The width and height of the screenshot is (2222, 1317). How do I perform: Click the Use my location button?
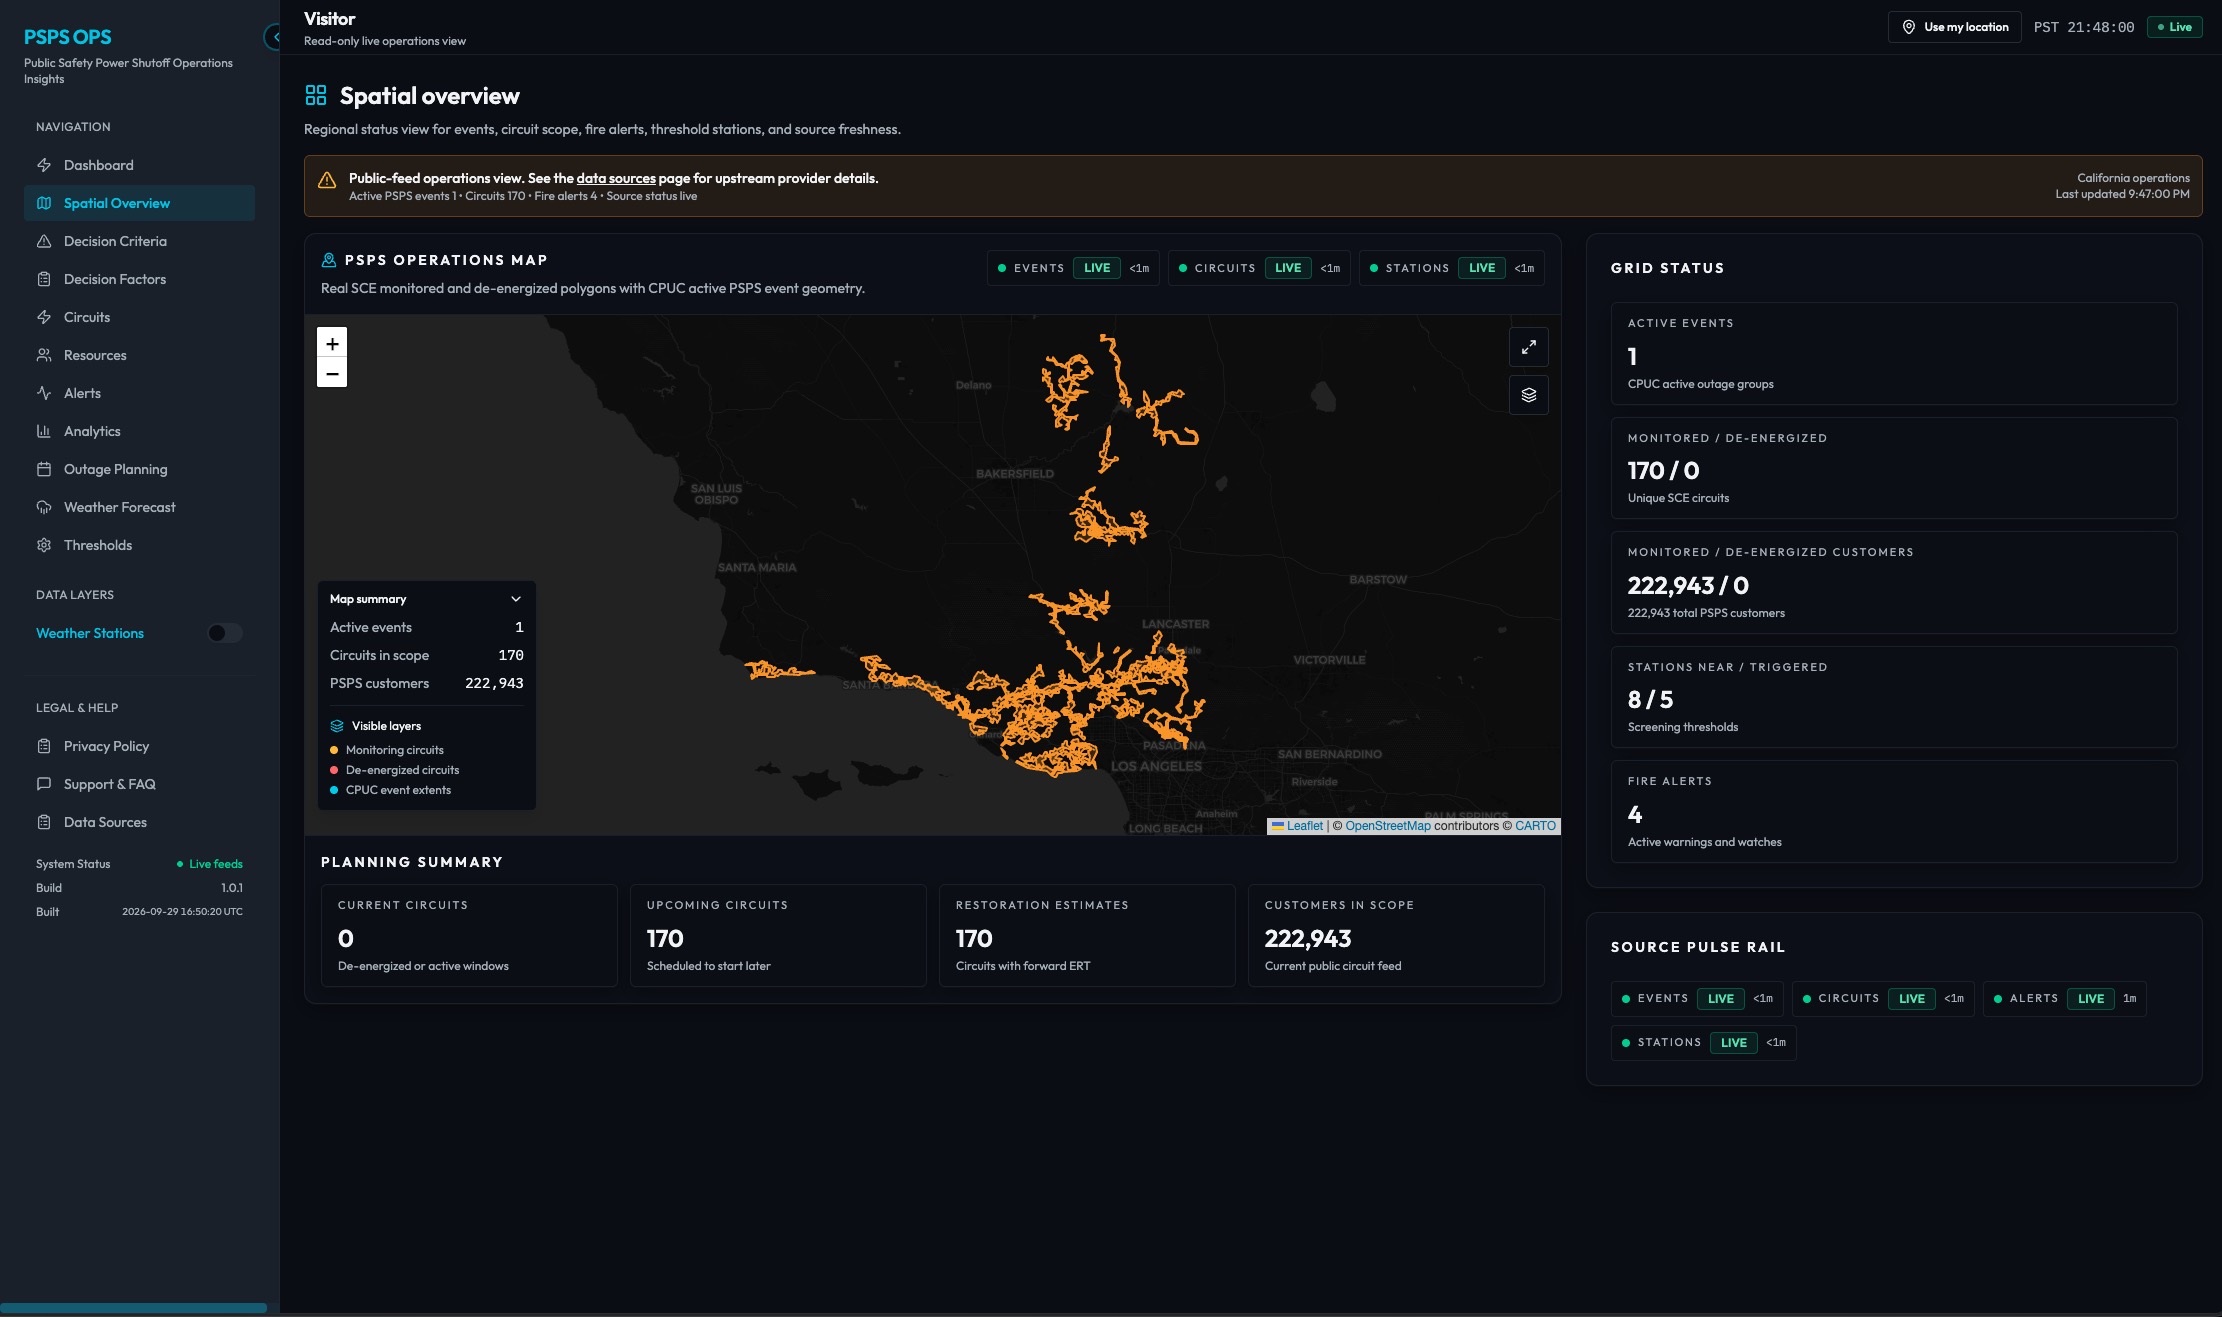[1954, 27]
